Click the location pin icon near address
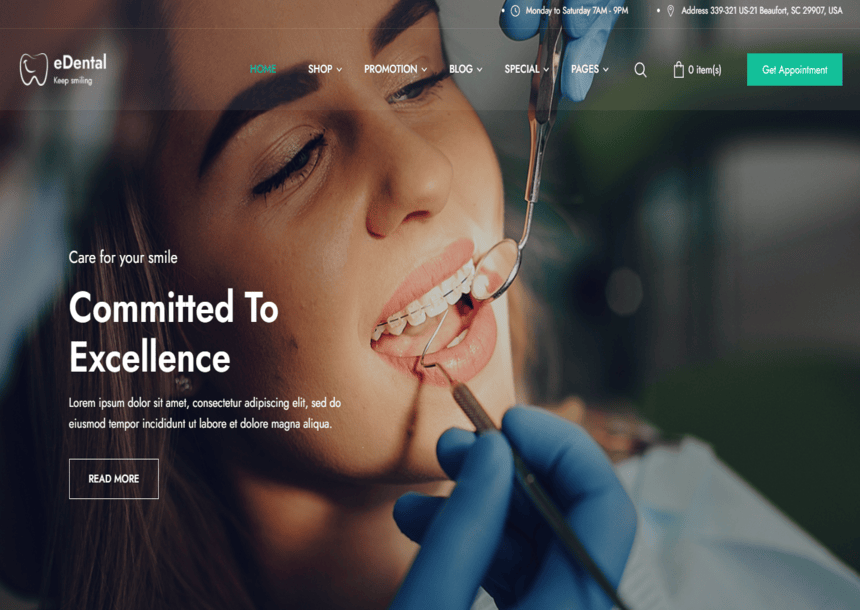860x610 pixels. point(670,10)
